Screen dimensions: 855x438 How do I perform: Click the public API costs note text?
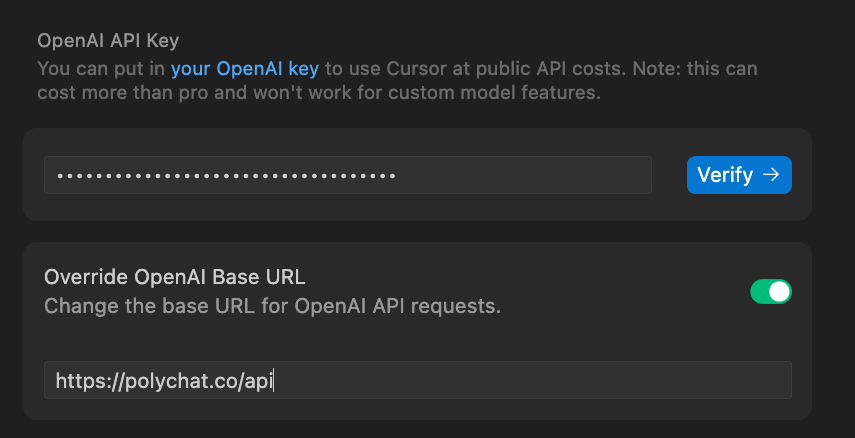tap(540, 69)
